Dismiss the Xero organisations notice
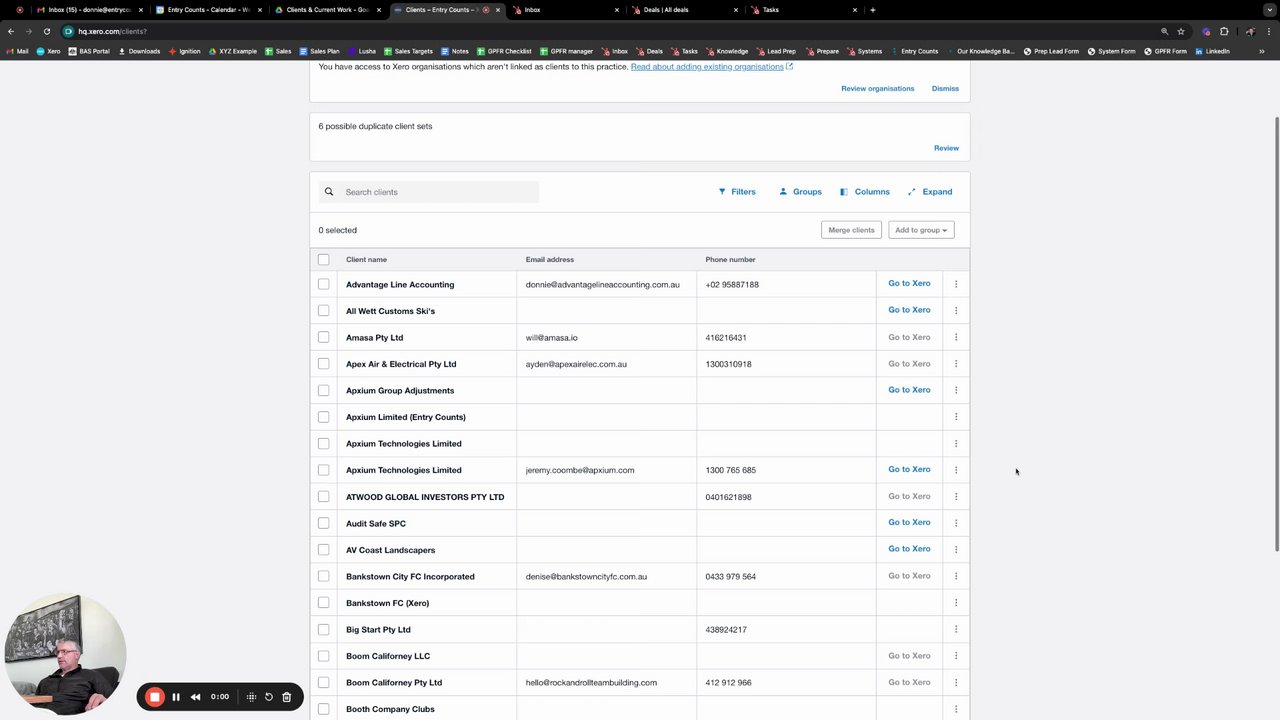 pos(945,88)
